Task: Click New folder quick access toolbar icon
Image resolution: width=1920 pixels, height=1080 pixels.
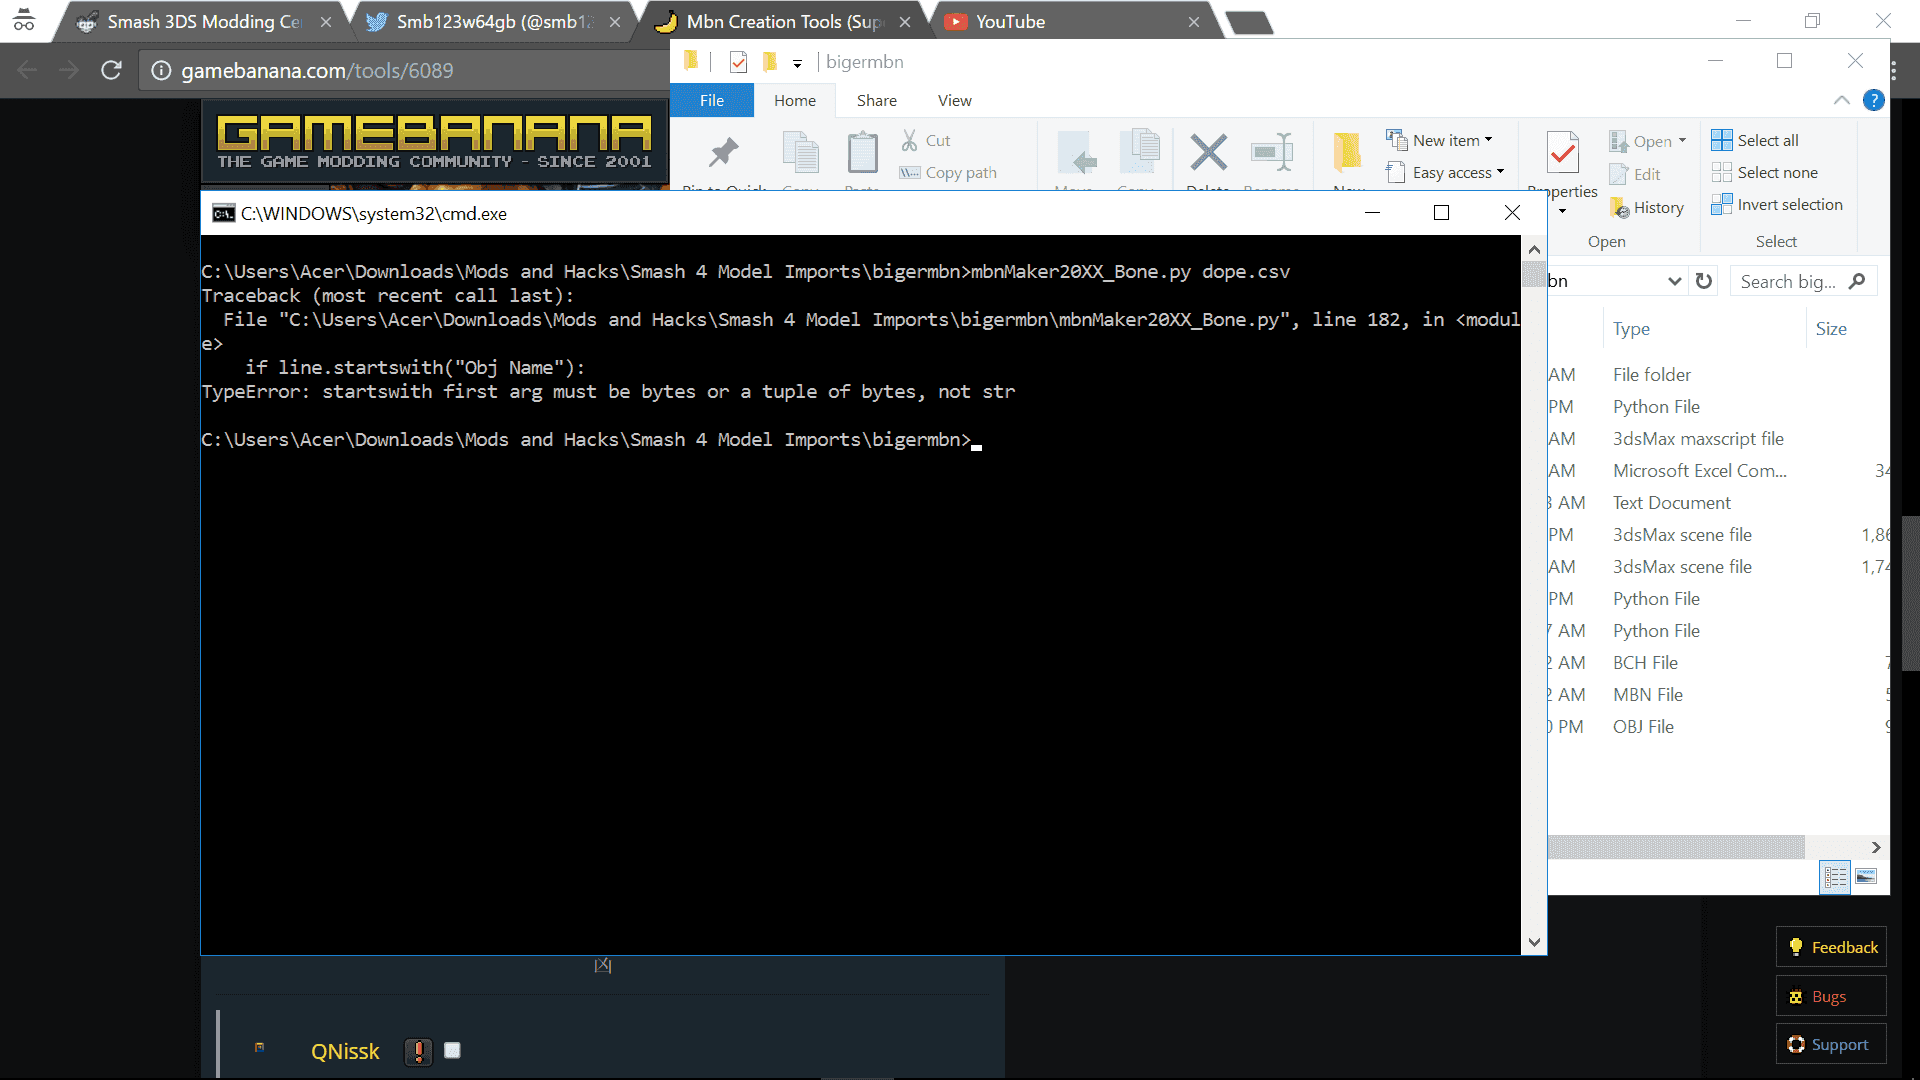Action: (769, 62)
